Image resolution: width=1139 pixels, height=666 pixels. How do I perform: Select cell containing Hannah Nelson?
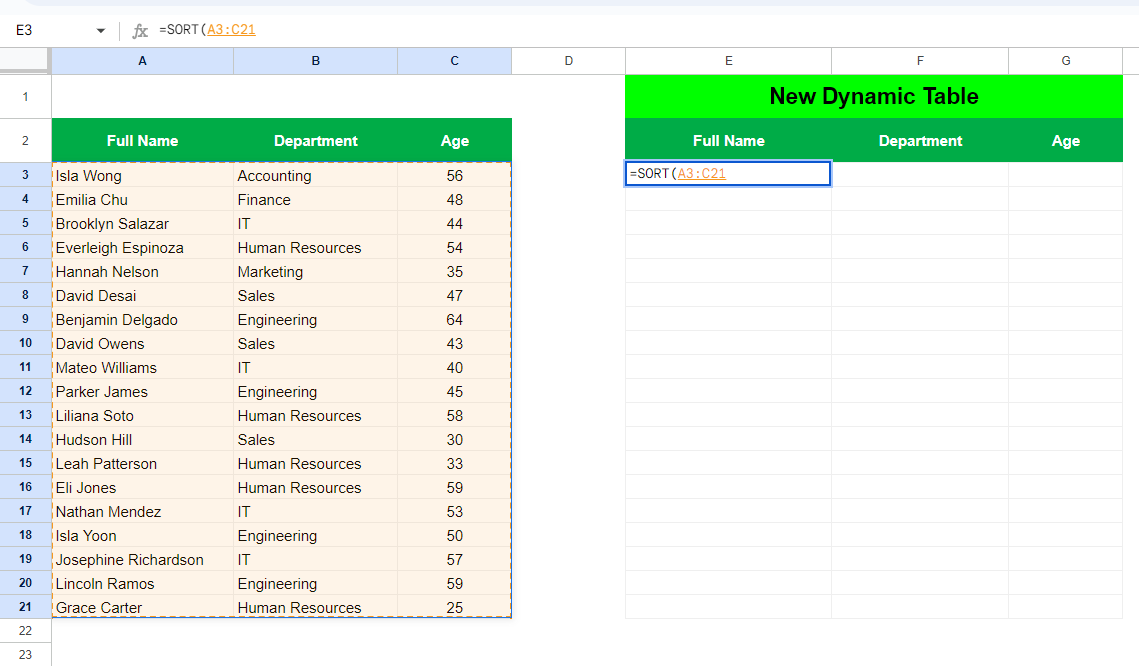(142, 272)
